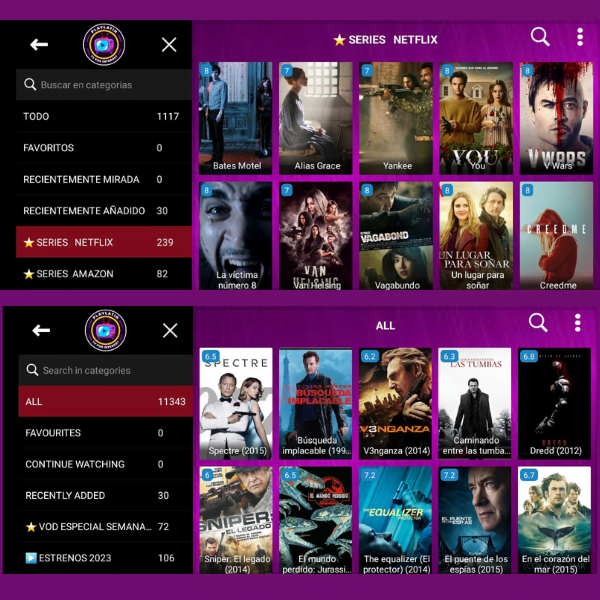Open Yankee series poster
The height and width of the screenshot is (600, 600).
click(x=396, y=118)
